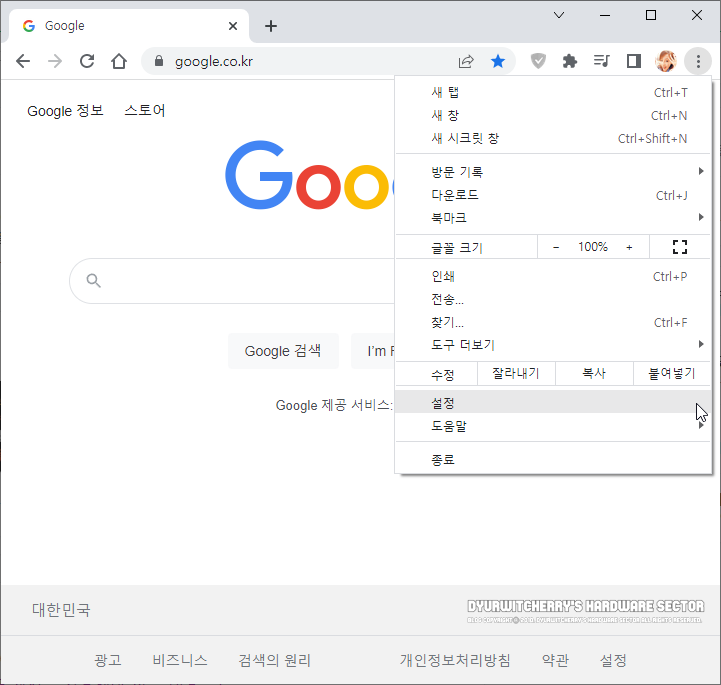Enter fullscreen using the fullscreen icon

[x=680, y=247]
